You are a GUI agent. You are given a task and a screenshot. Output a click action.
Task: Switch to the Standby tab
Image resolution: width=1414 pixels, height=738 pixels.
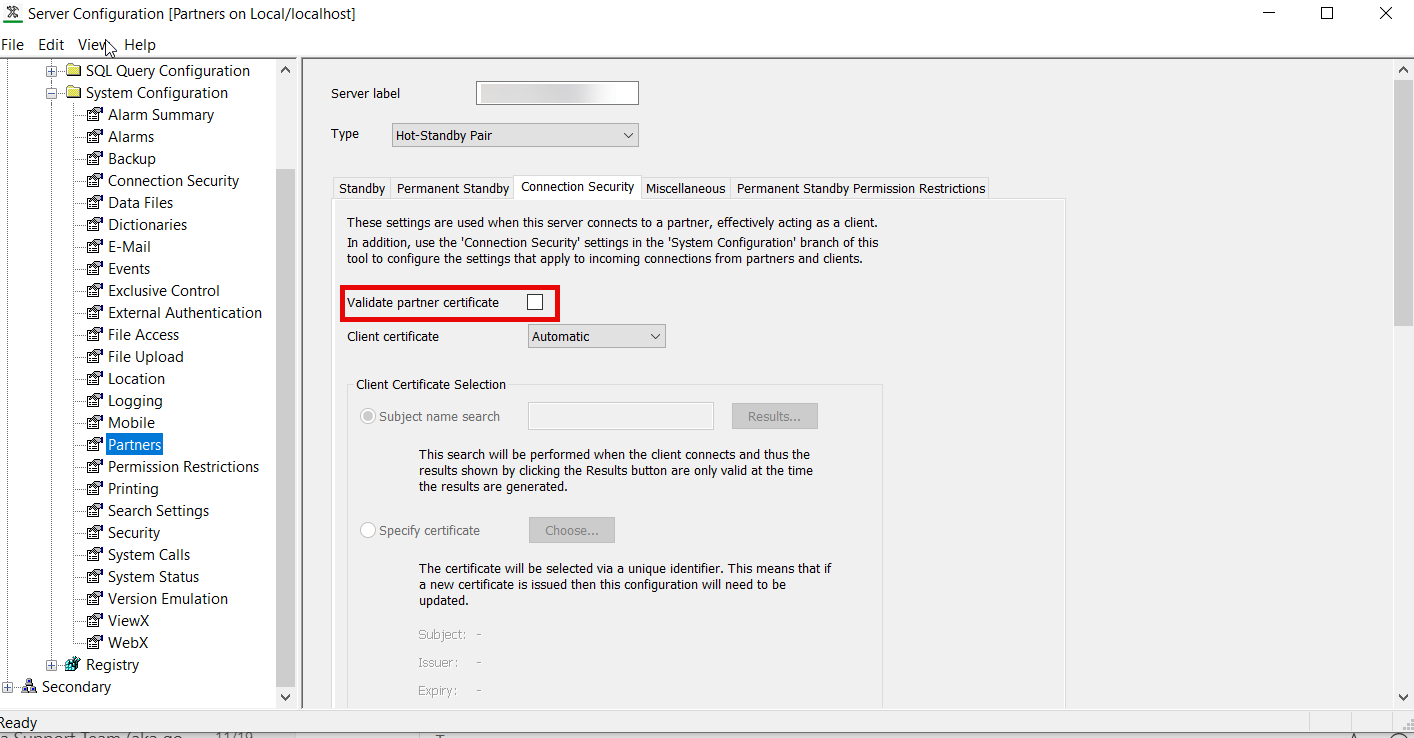(362, 188)
